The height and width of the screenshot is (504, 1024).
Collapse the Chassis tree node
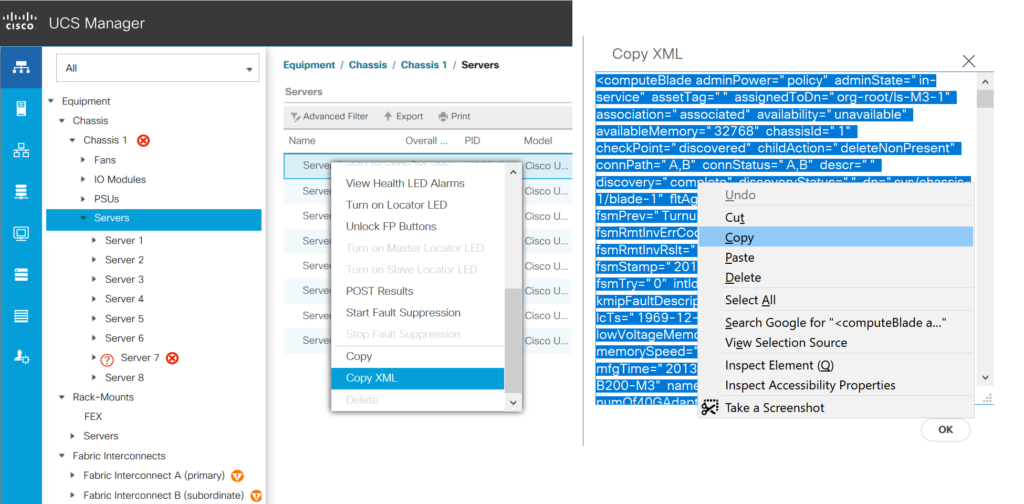(x=62, y=121)
